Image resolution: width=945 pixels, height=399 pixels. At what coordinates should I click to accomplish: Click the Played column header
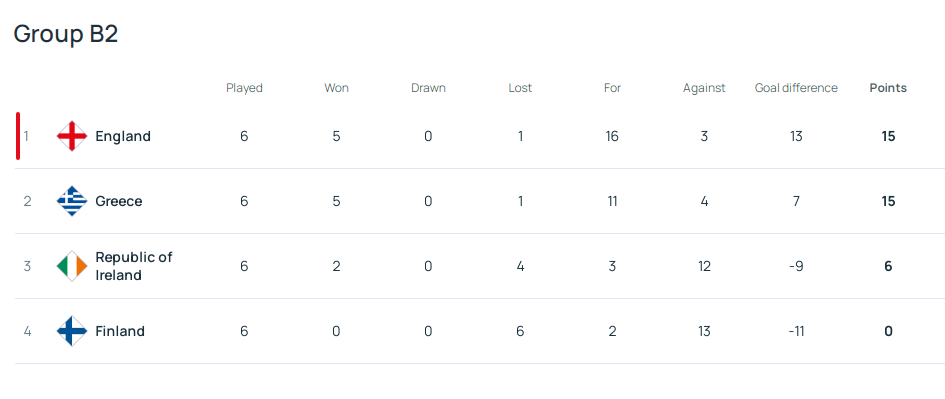click(x=244, y=88)
